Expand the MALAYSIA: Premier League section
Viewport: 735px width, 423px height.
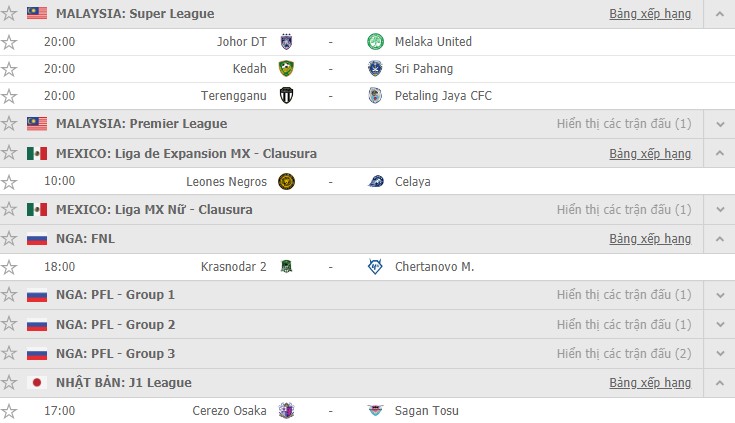point(720,124)
